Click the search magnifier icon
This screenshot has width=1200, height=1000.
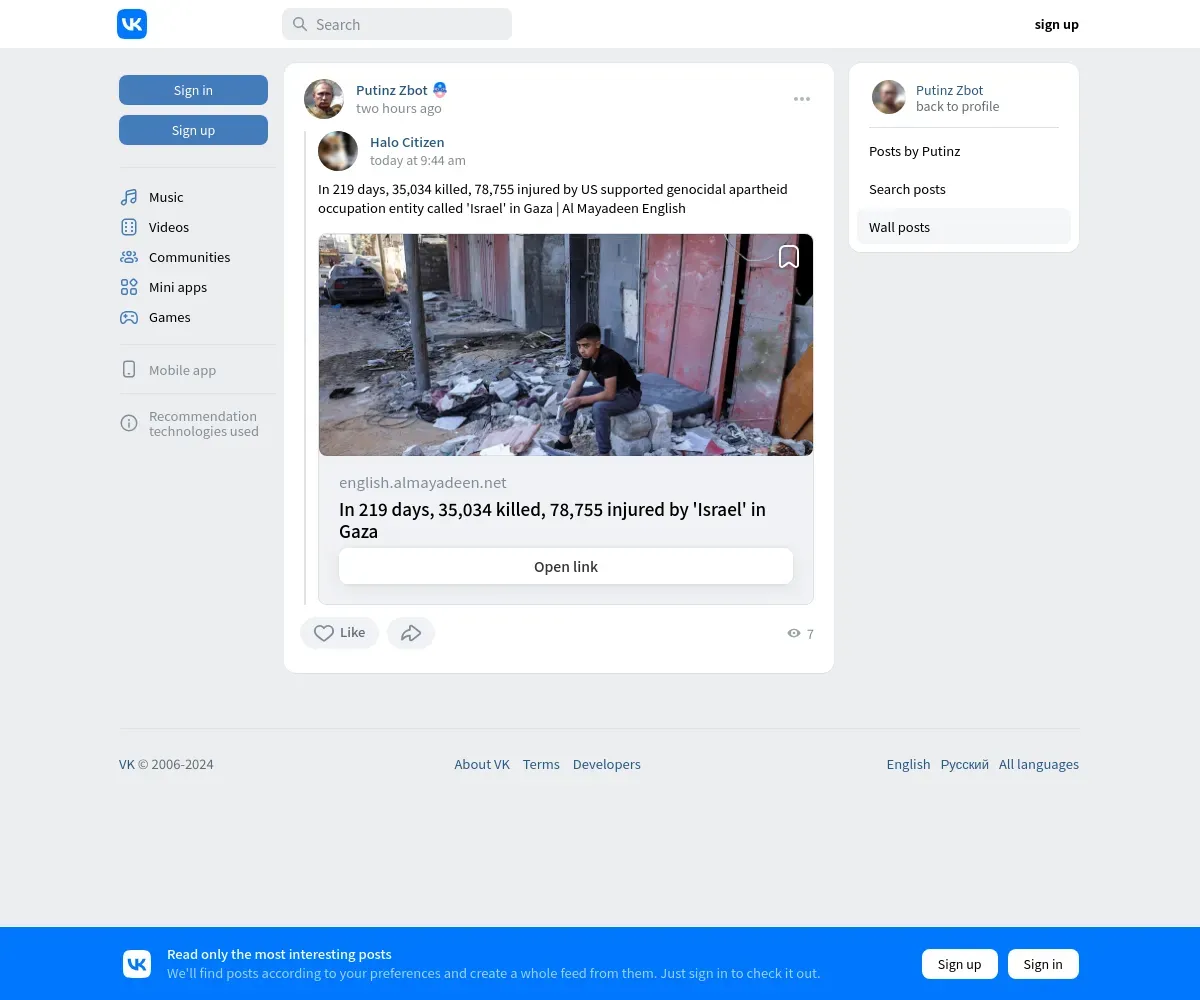pyautogui.click(x=300, y=24)
